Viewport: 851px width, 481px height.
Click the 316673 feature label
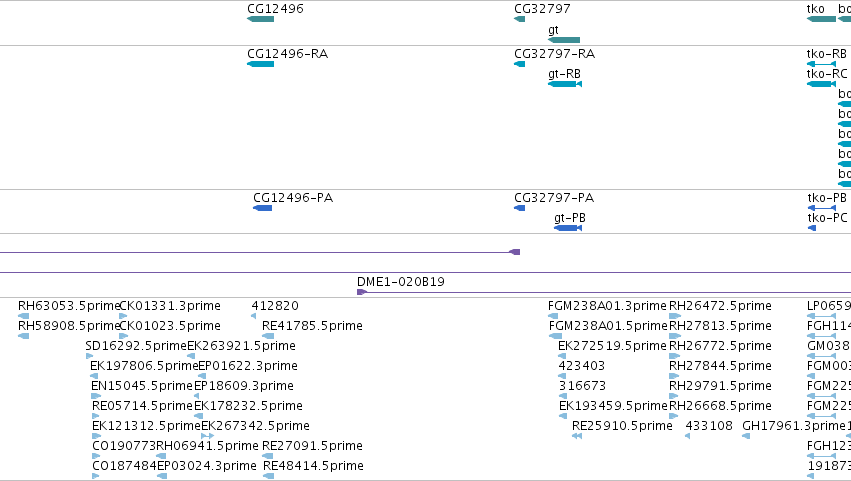(582, 386)
